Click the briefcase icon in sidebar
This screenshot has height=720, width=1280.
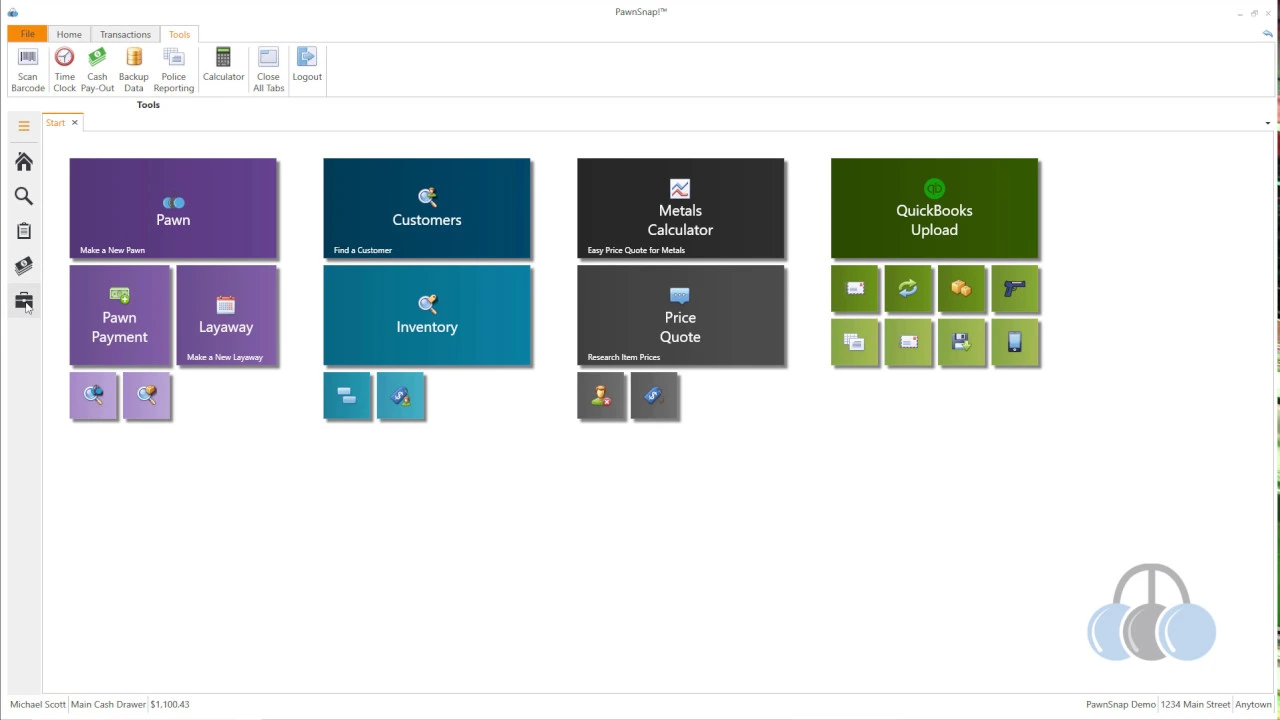pos(24,300)
